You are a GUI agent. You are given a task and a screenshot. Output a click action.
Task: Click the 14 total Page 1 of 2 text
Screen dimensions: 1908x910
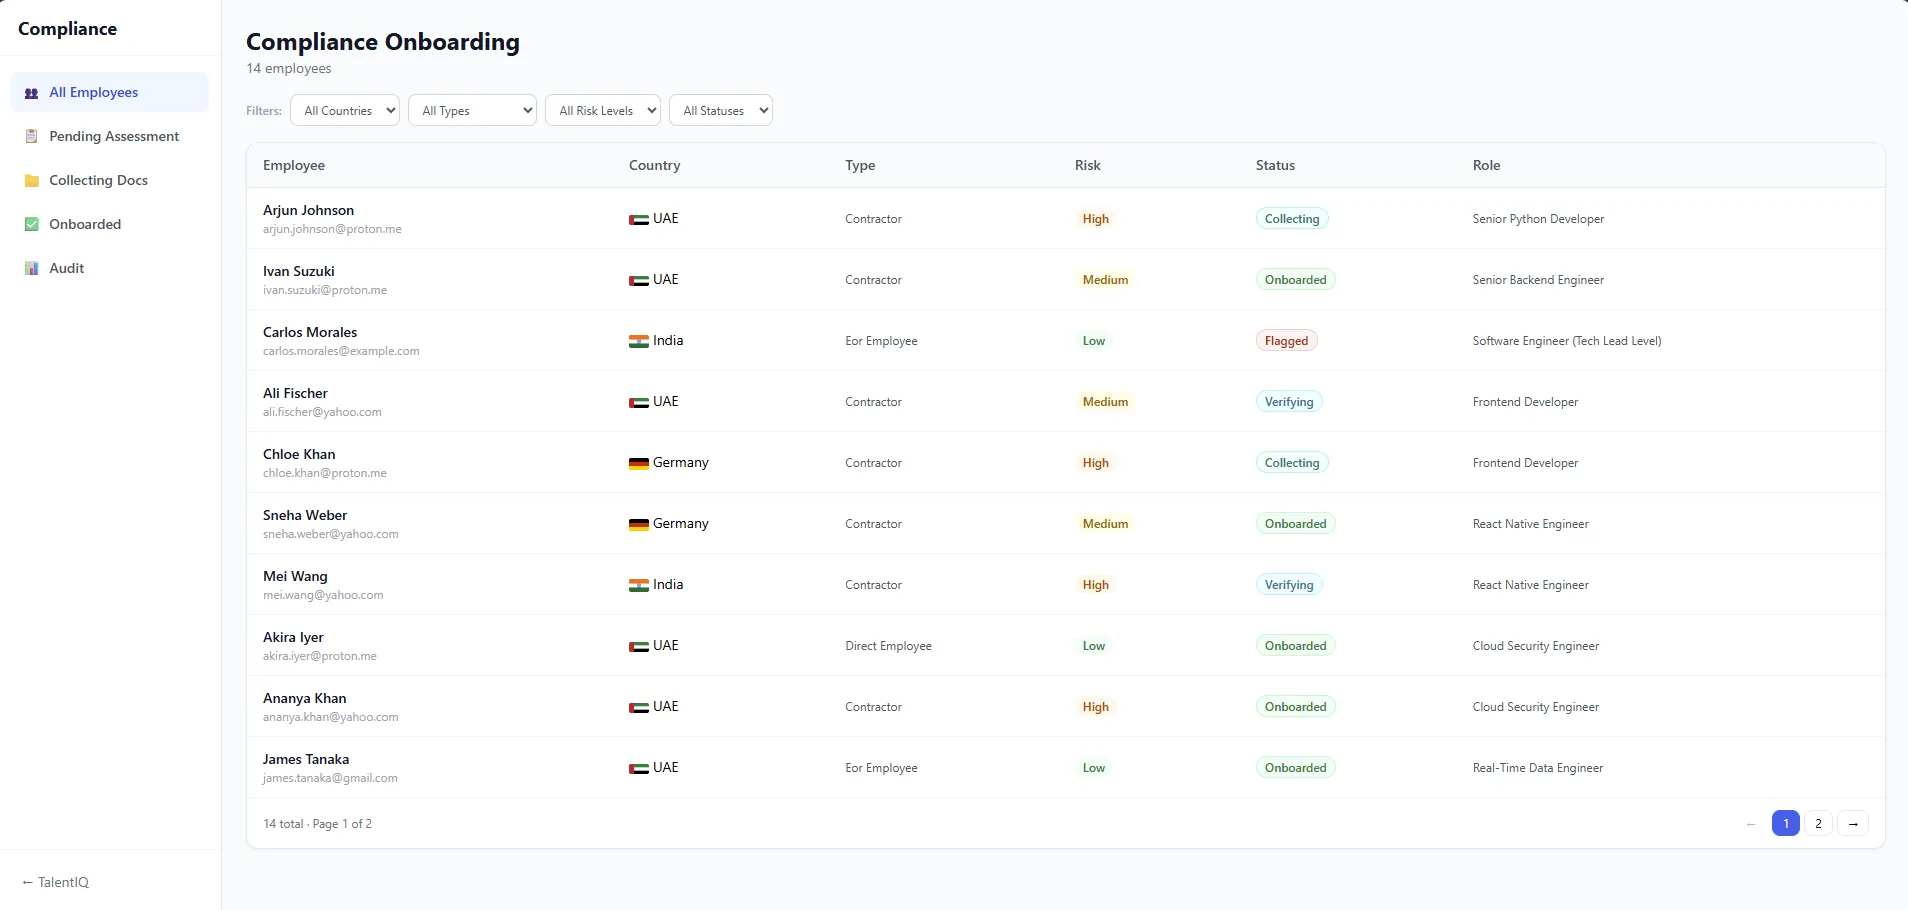tap(317, 824)
